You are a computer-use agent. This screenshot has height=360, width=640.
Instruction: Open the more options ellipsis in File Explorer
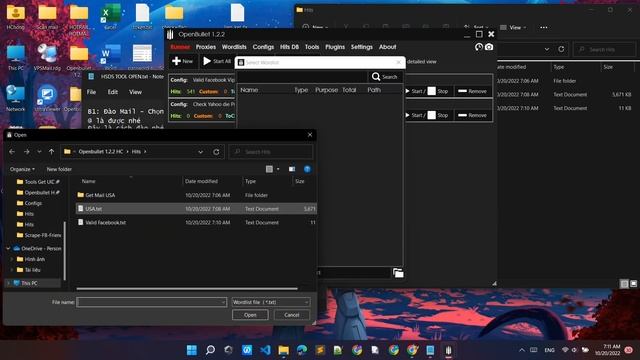(x=544, y=27)
